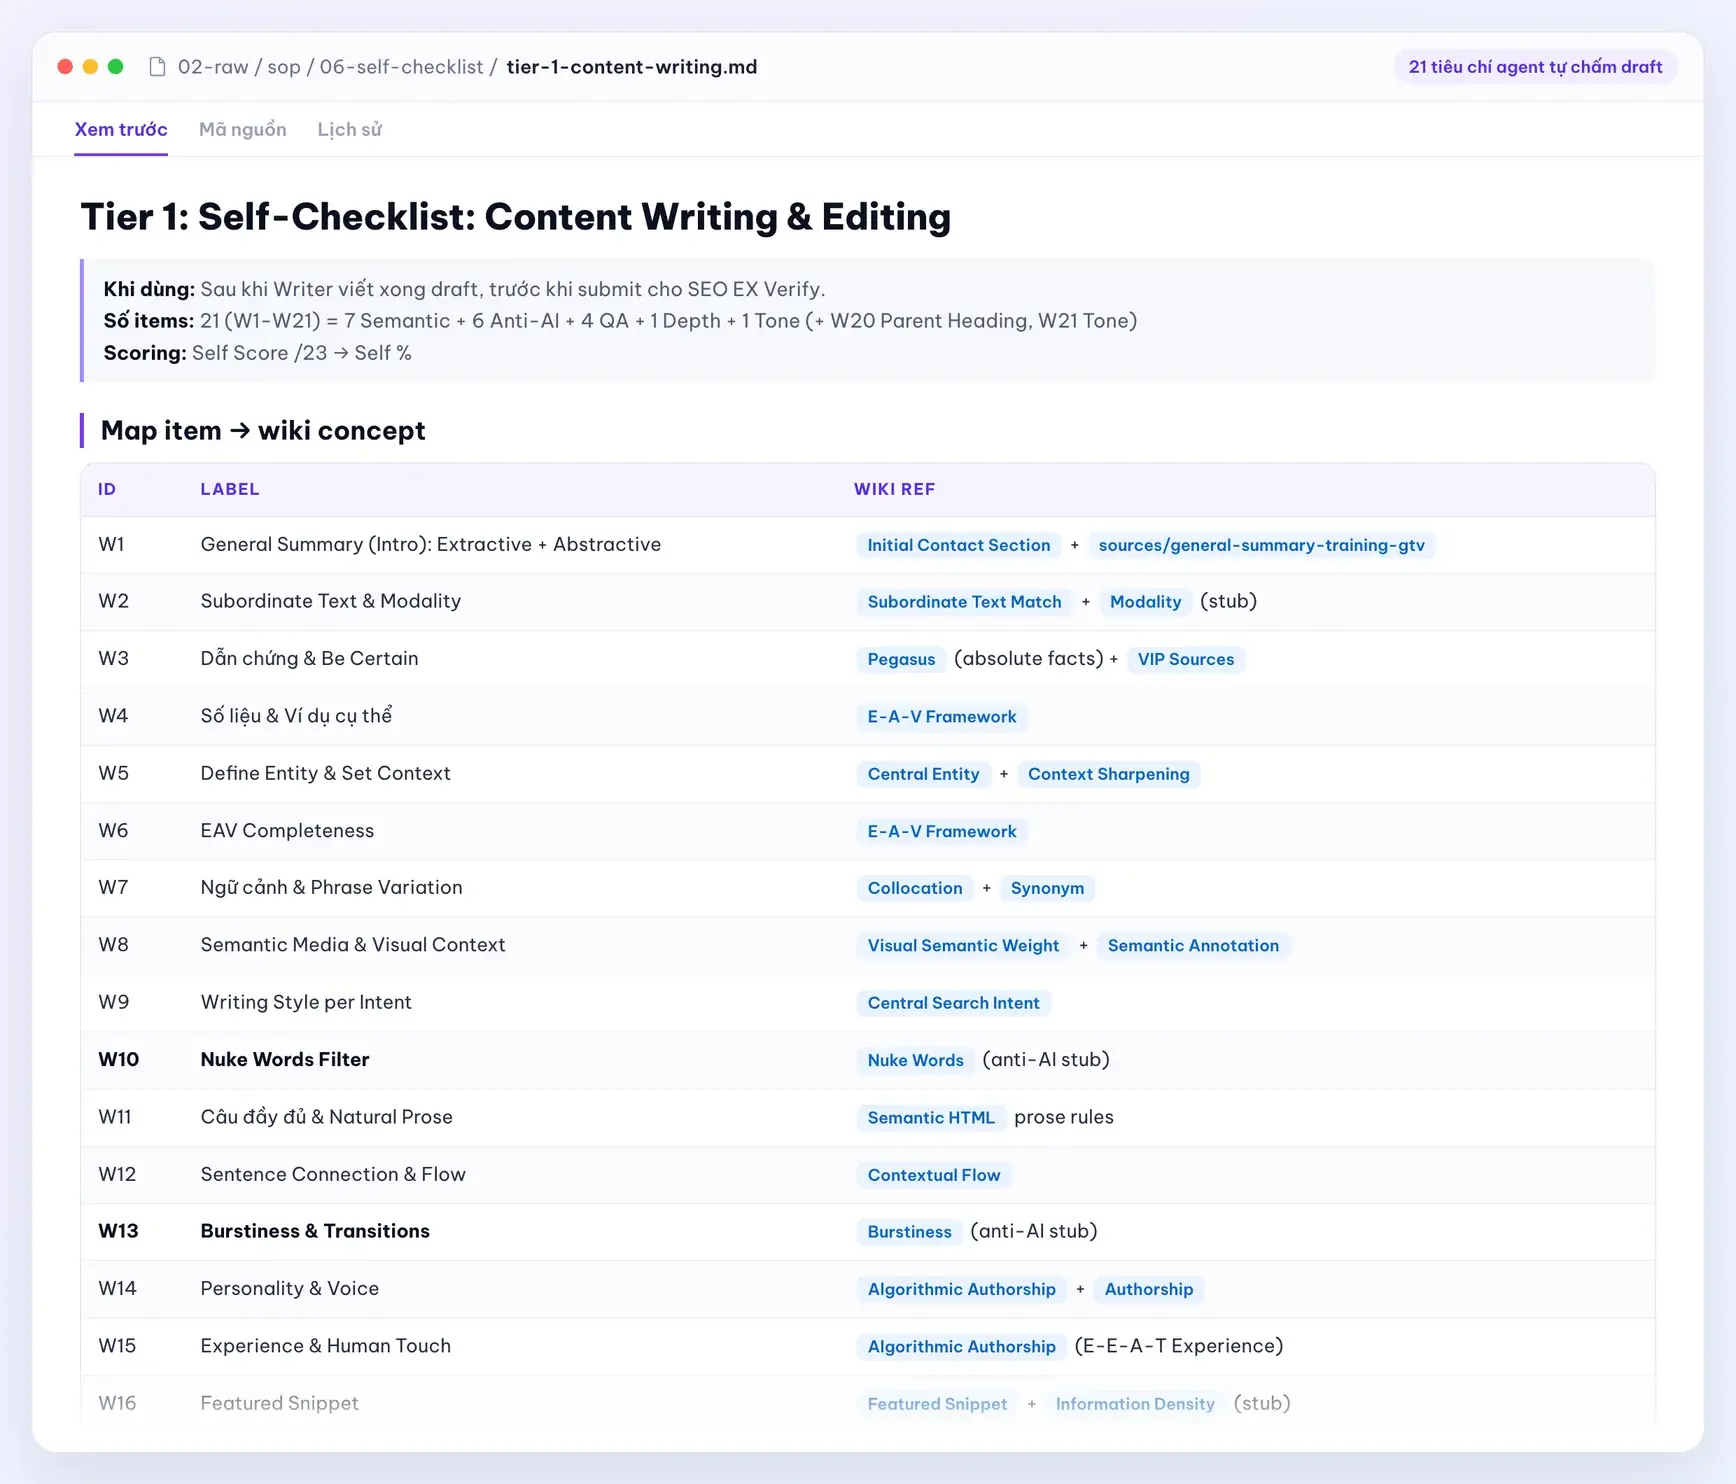Open Algorithmic Authorship link in W14 row

961,1289
